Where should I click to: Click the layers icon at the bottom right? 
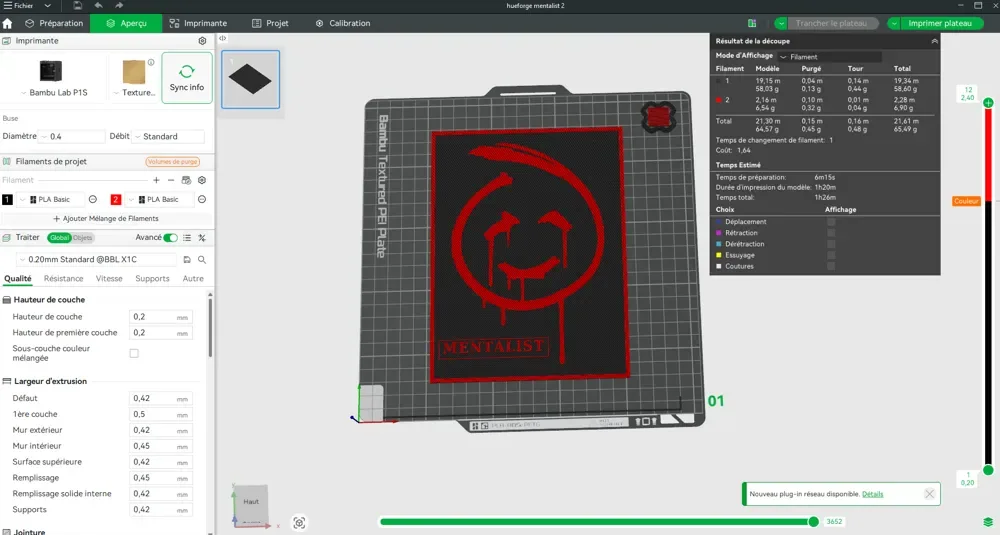(988, 523)
